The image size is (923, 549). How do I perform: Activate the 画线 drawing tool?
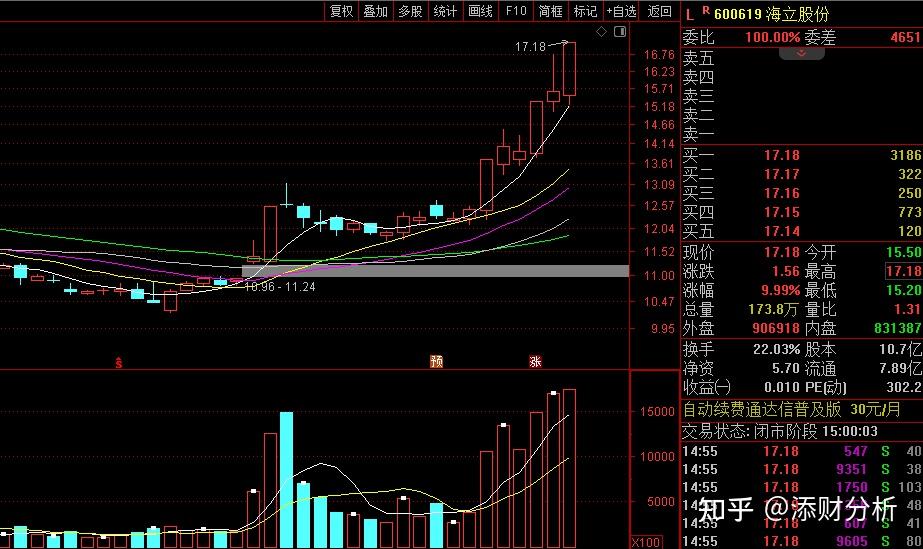pos(480,11)
